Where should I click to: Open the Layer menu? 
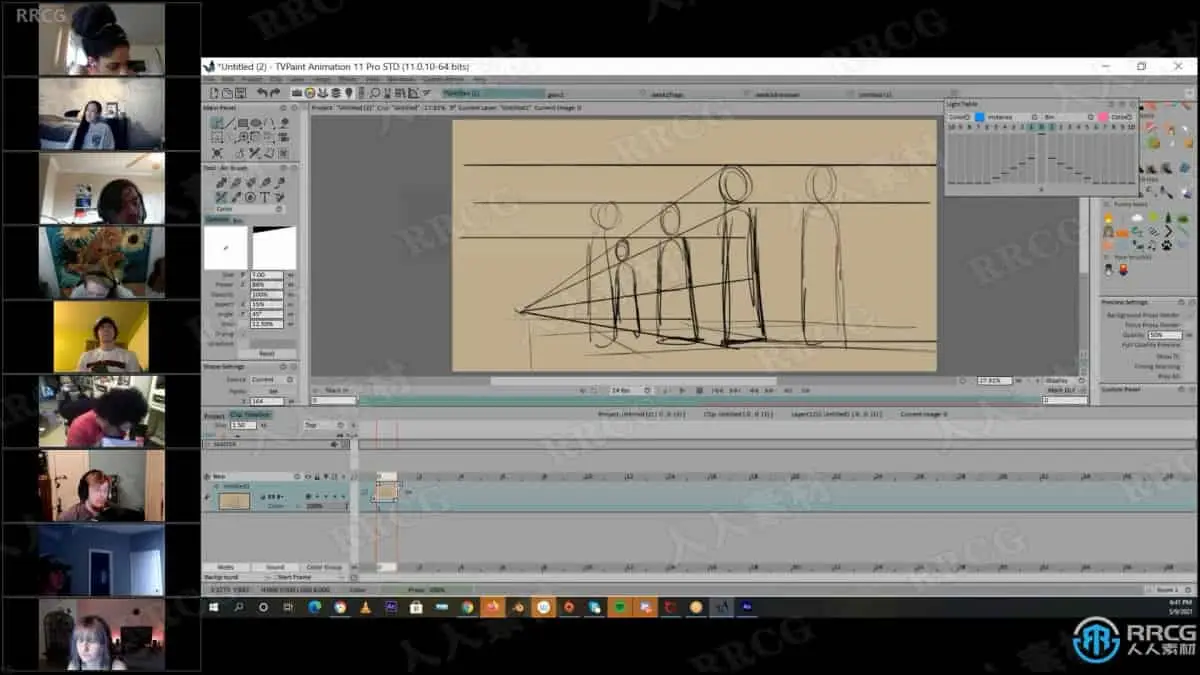(296, 79)
